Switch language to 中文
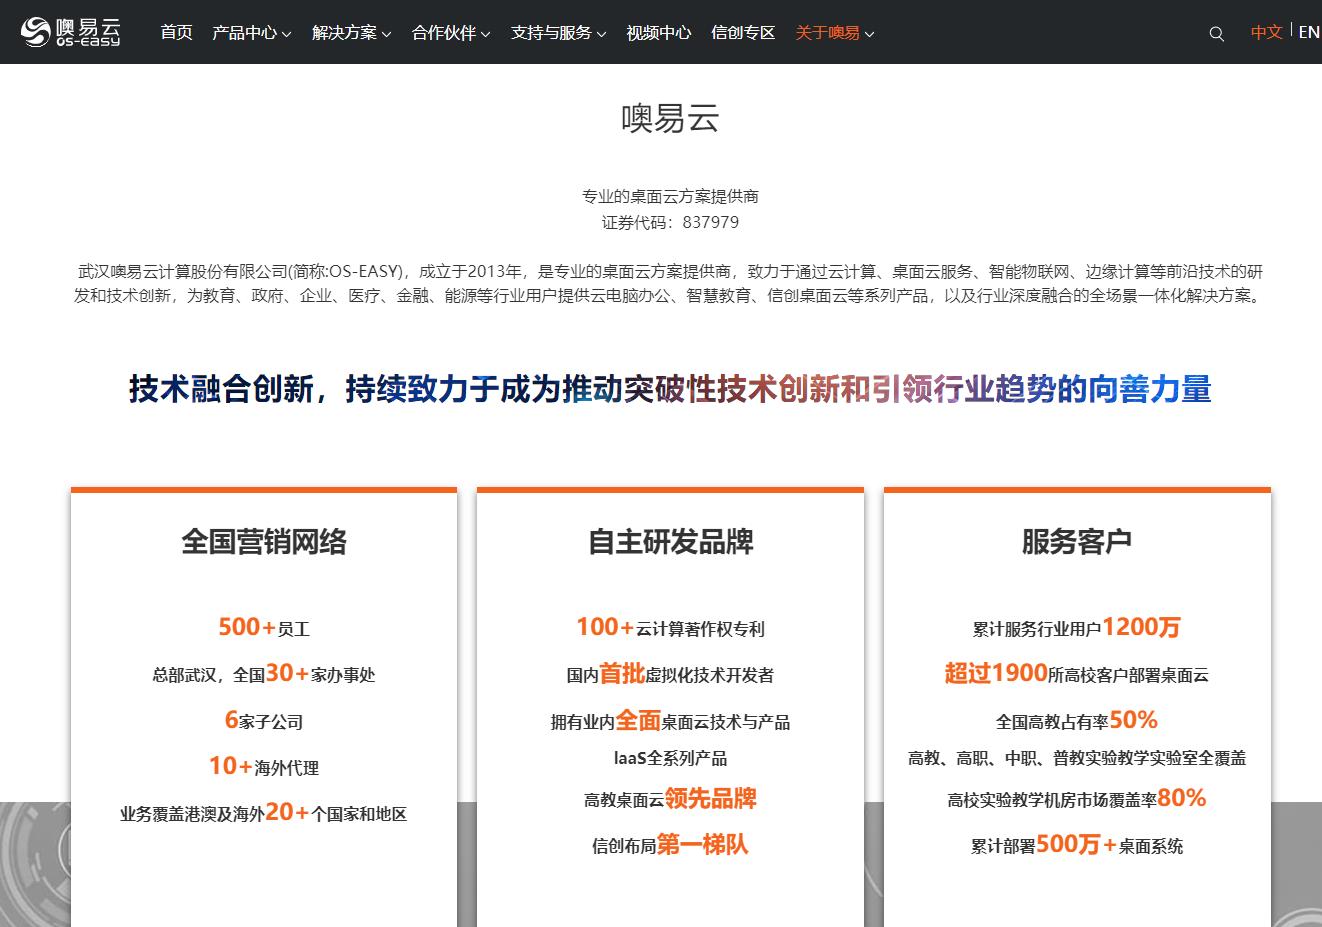Viewport: 1322px width, 927px height. click(x=1266, y=32)
